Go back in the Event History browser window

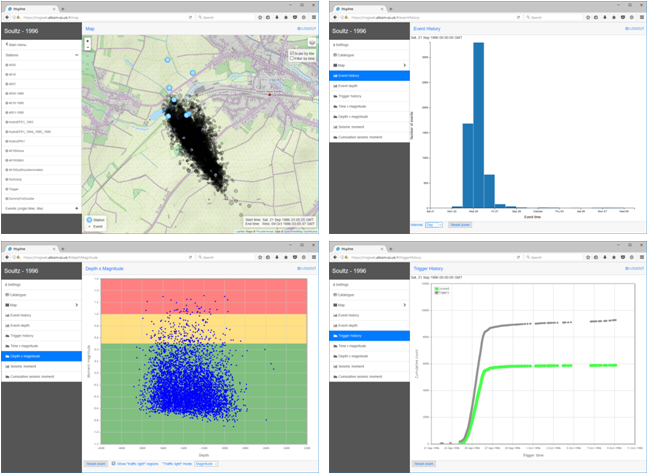(x=336, y=17)
